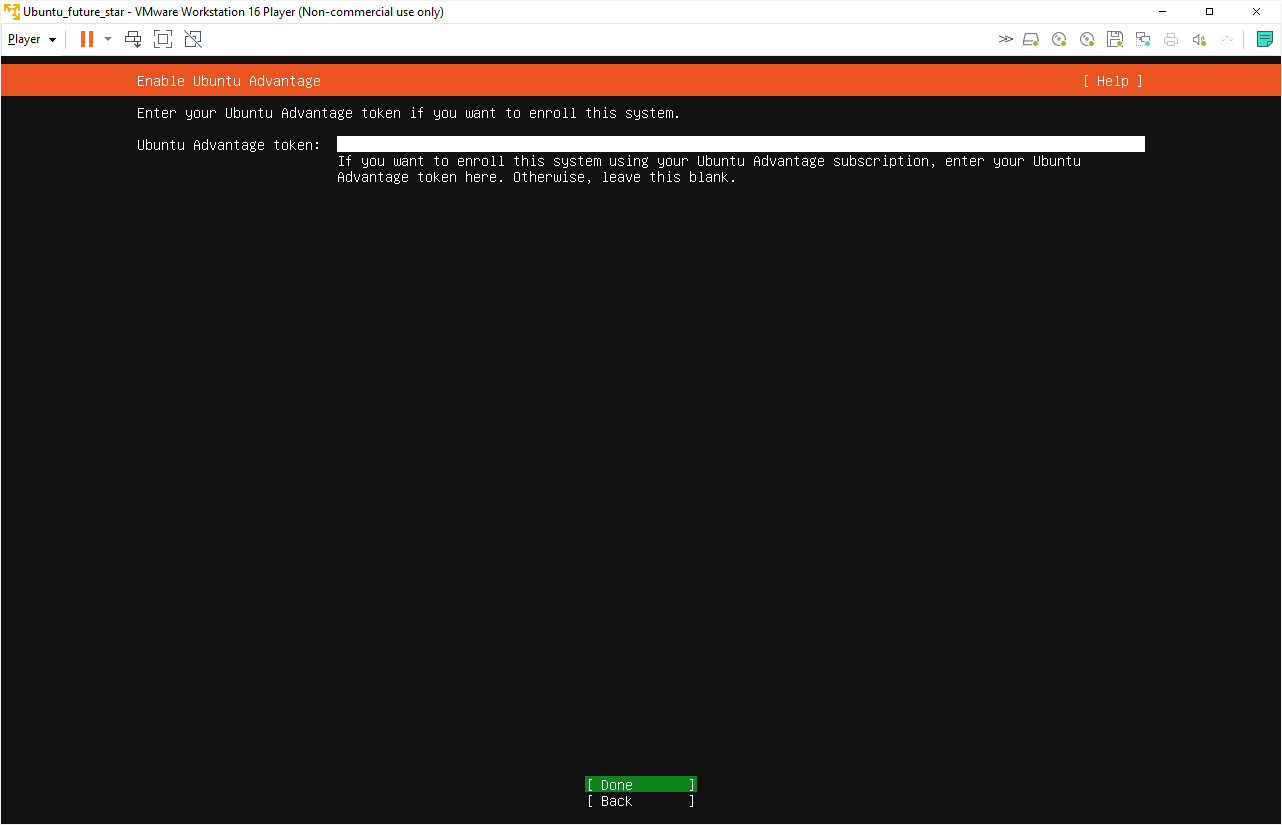The height and width of the screenshot is (825, 1282).
Task: Click the Help button in installer header
Action: [1112, 81]
